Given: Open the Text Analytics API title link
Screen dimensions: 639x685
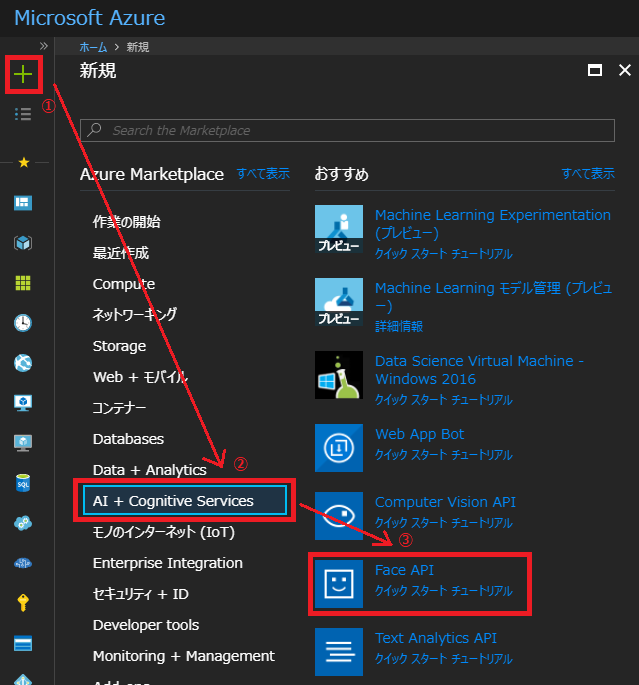Looking at the screenshot, I should pos(436,638).
